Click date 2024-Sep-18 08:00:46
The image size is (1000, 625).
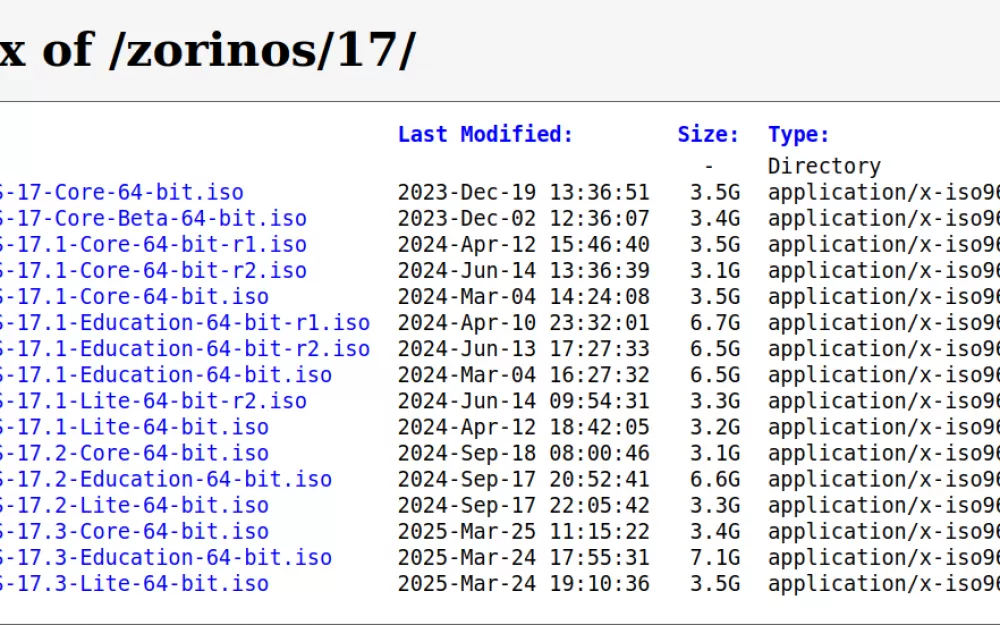(x=524, y=453)
